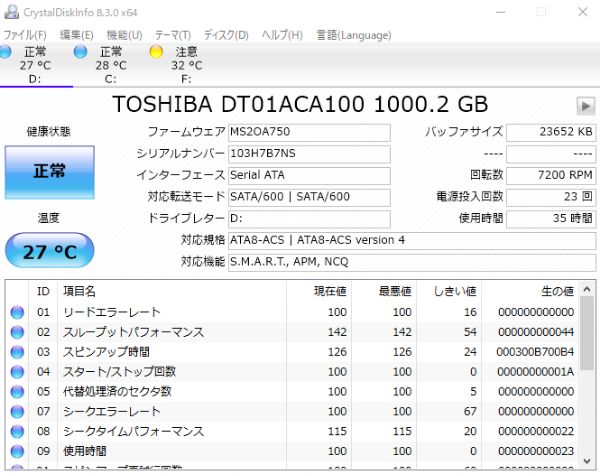Viewport: 600px width, 474px height.
Task: Go to next disk with arrow button
Action: click(585, 106)
